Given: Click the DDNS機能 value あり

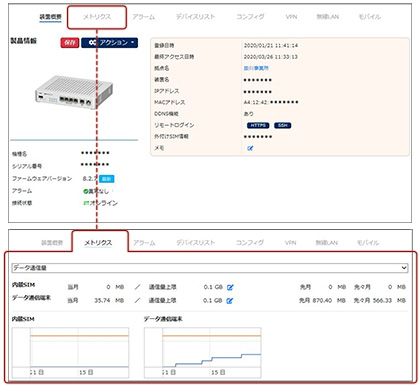Looking at the screenshot, I should click(249, 114).
